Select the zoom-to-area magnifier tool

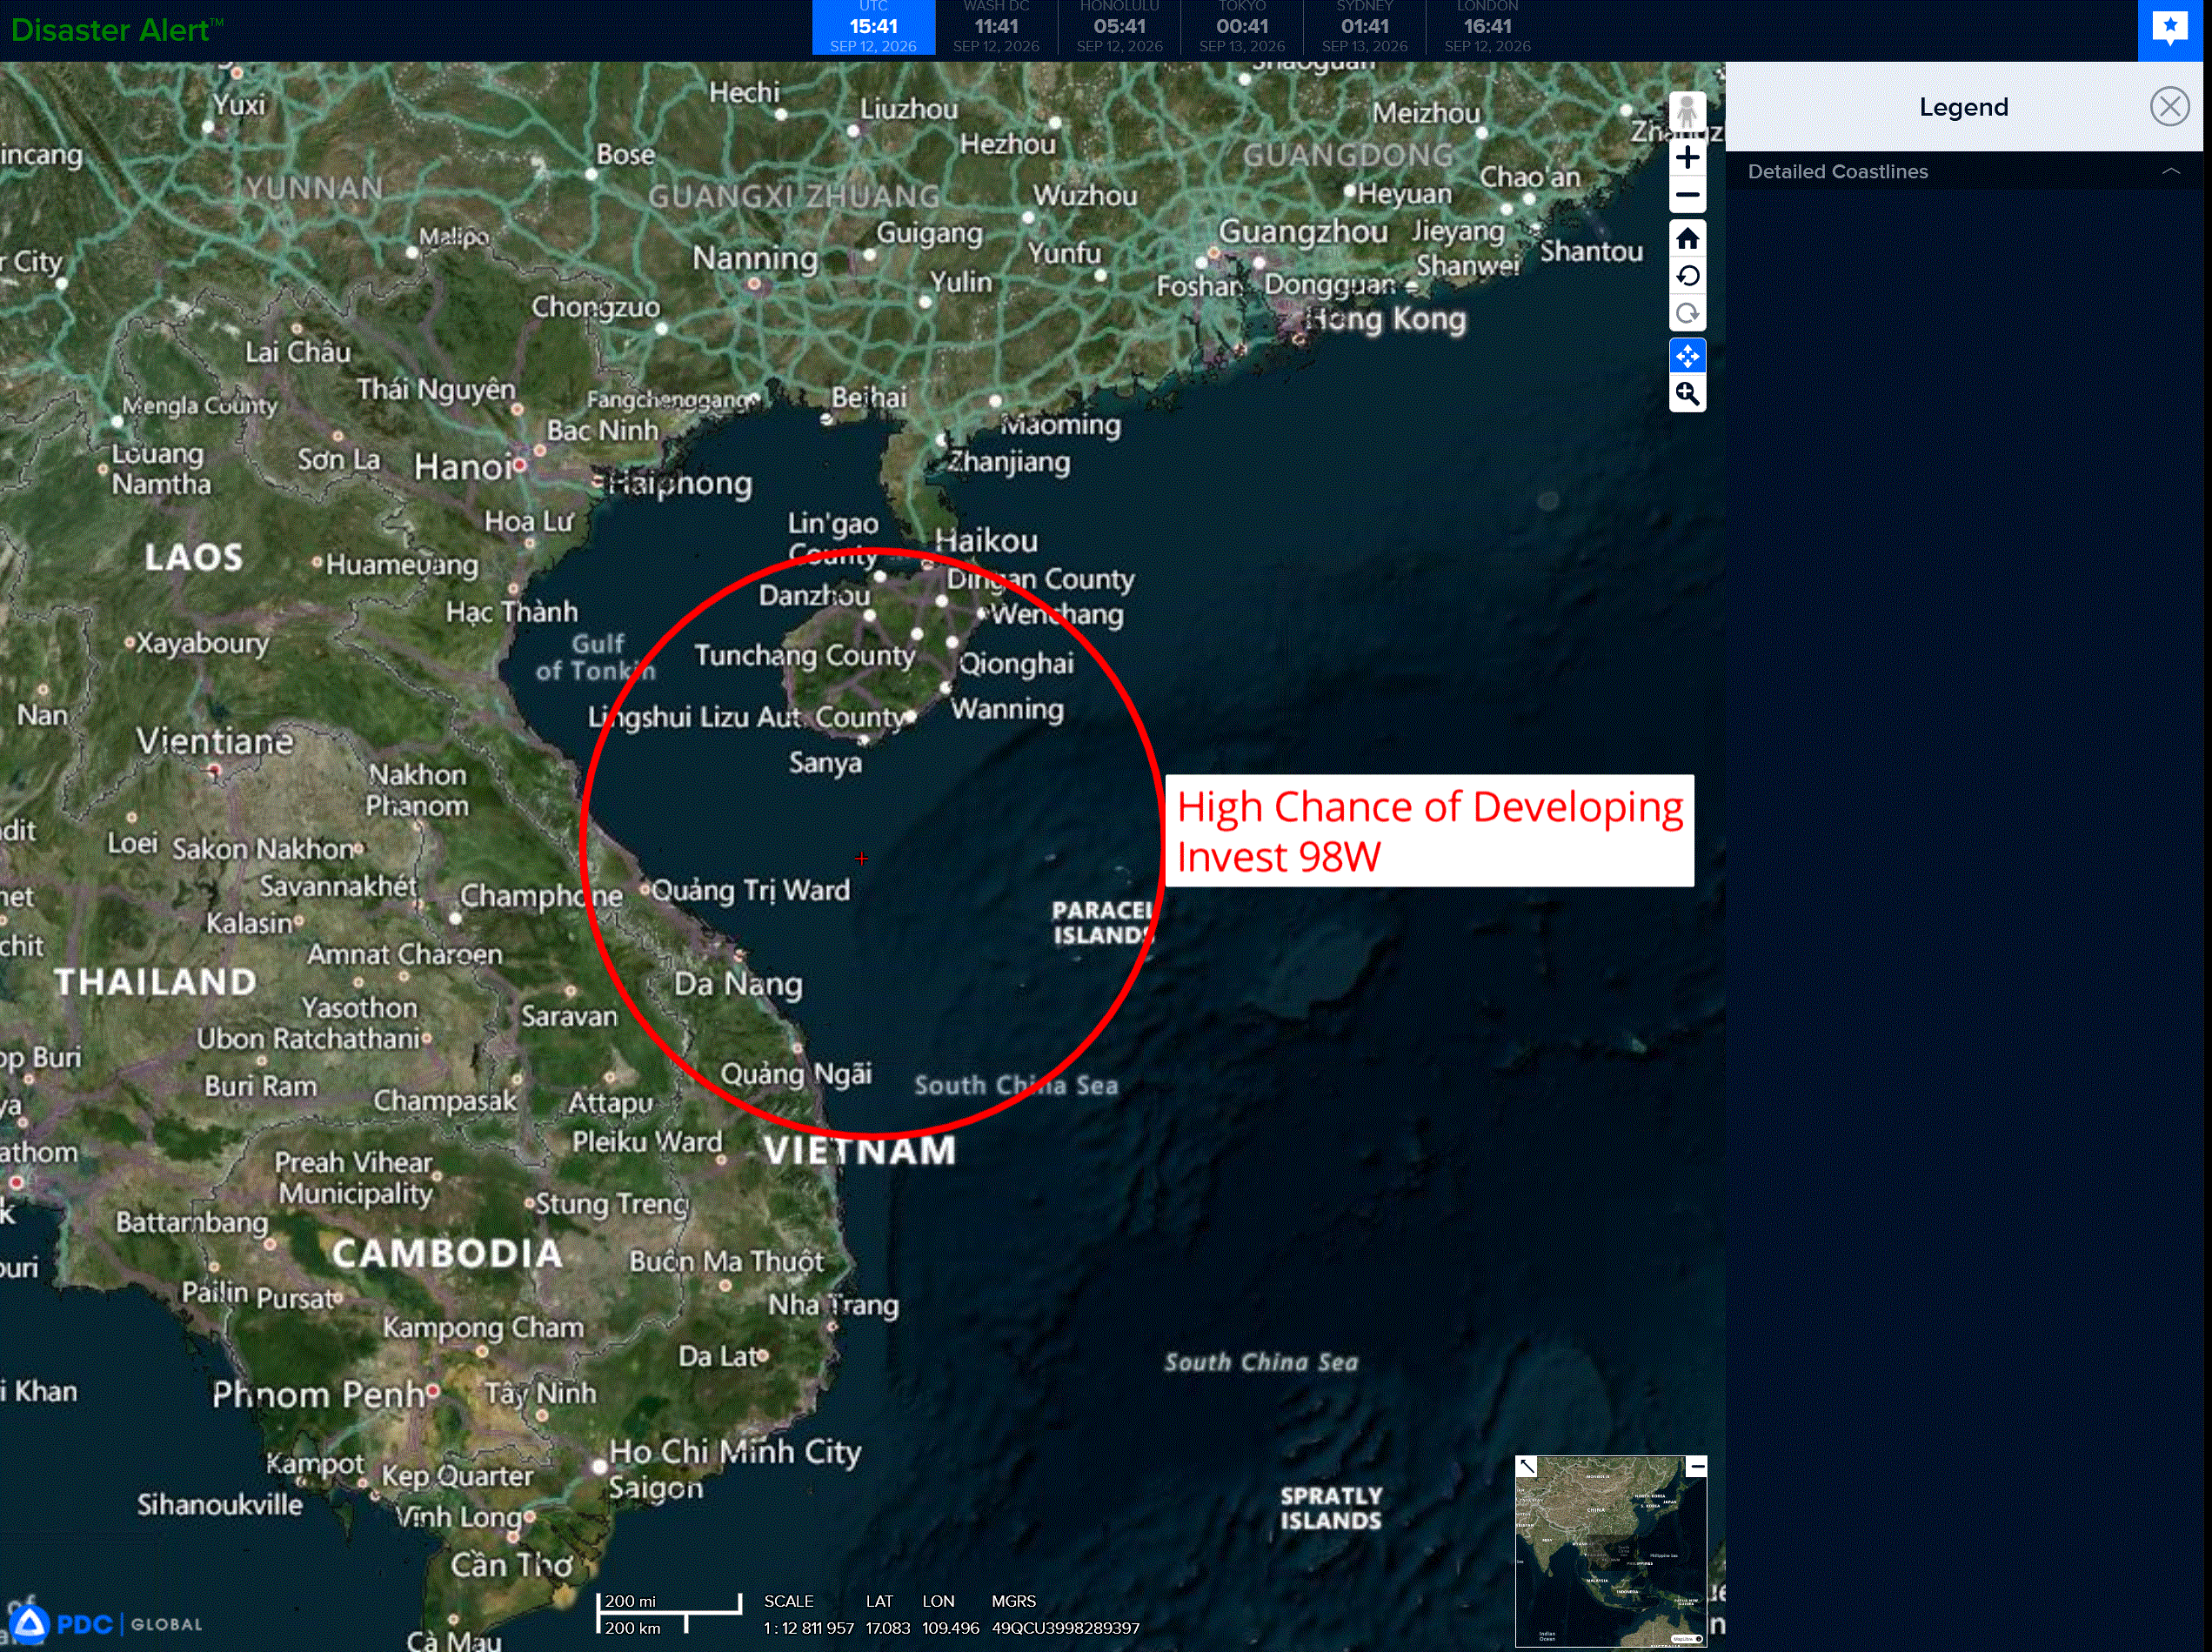(1687, 394)
